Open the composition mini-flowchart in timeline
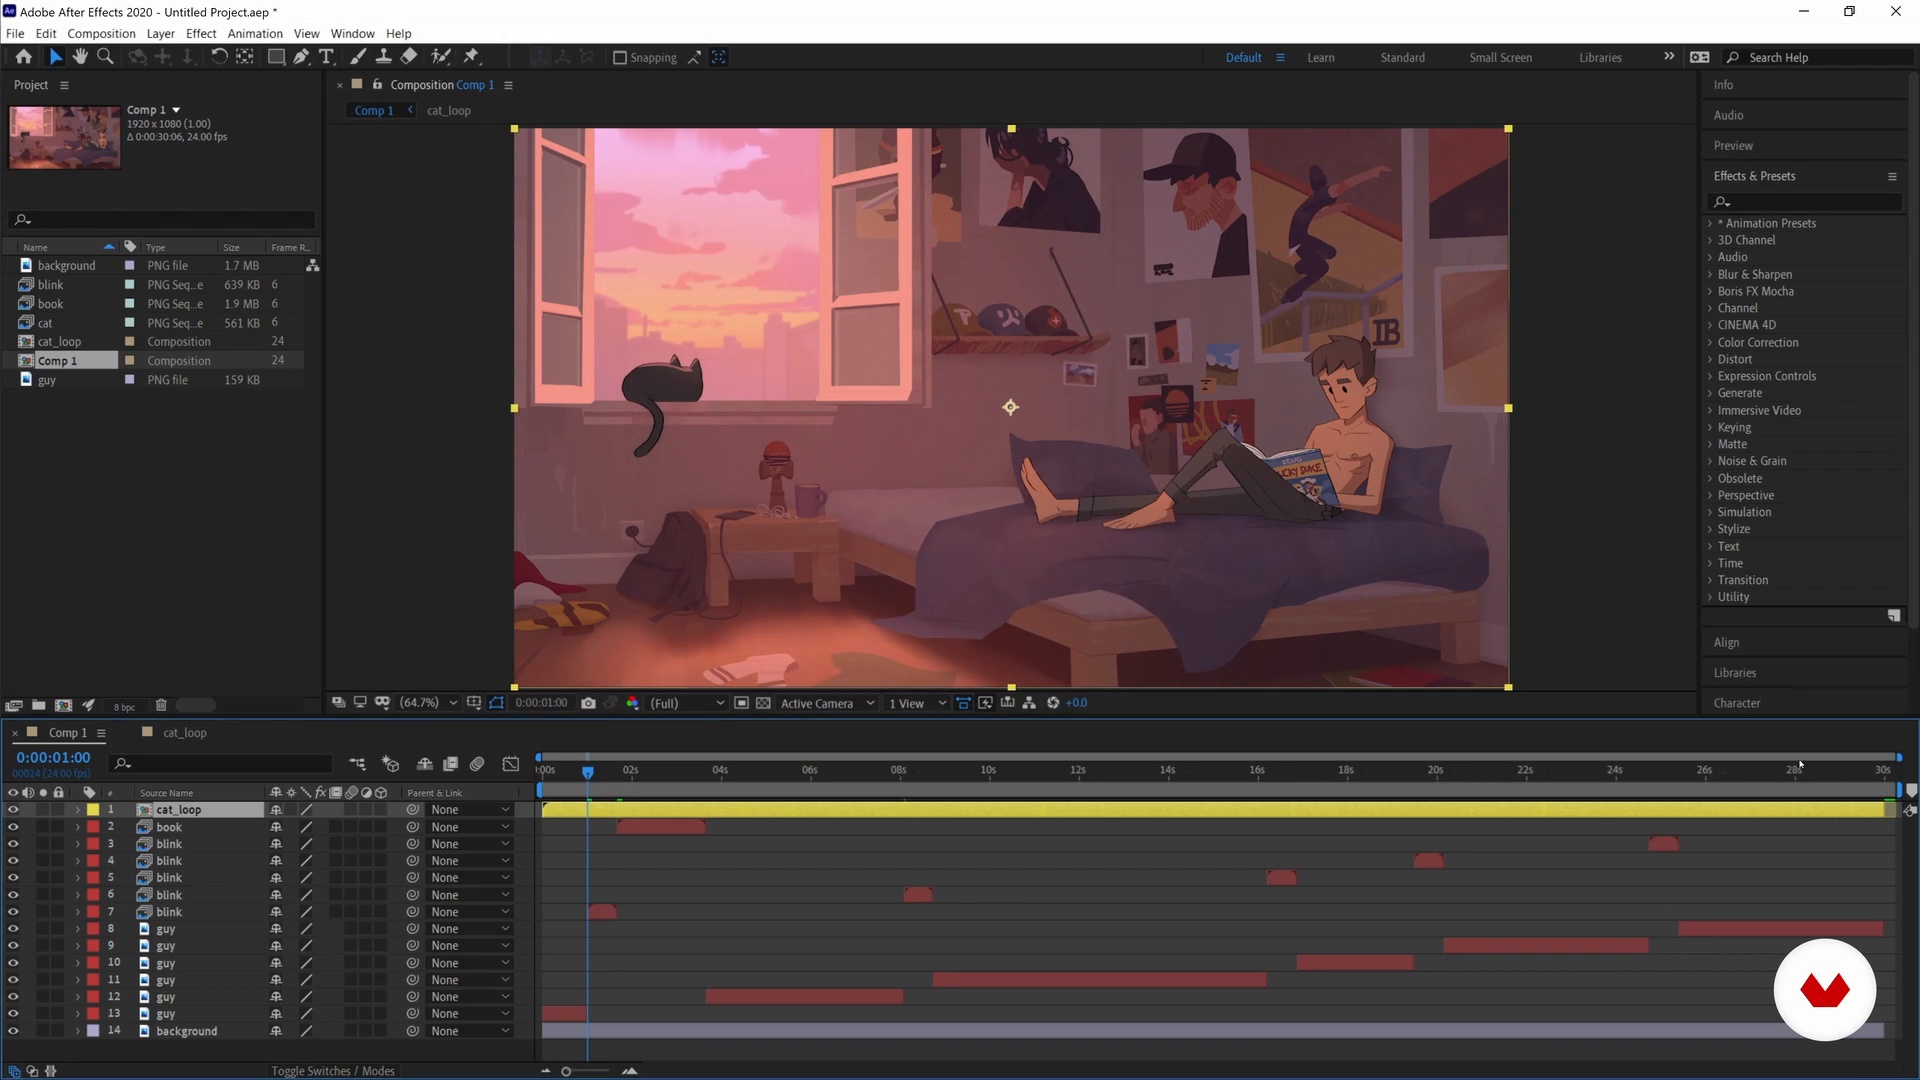Image resolution: width=1920 pixels, height=1080 pixels. pos(357,764)
